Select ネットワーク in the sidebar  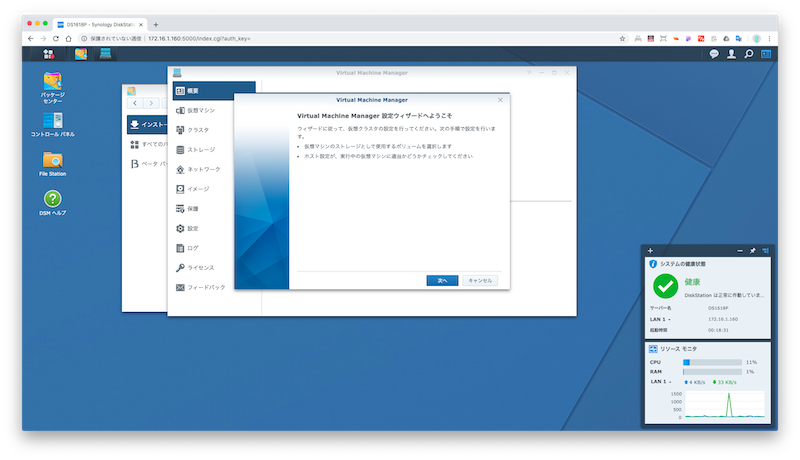click(x=214, y=169)
